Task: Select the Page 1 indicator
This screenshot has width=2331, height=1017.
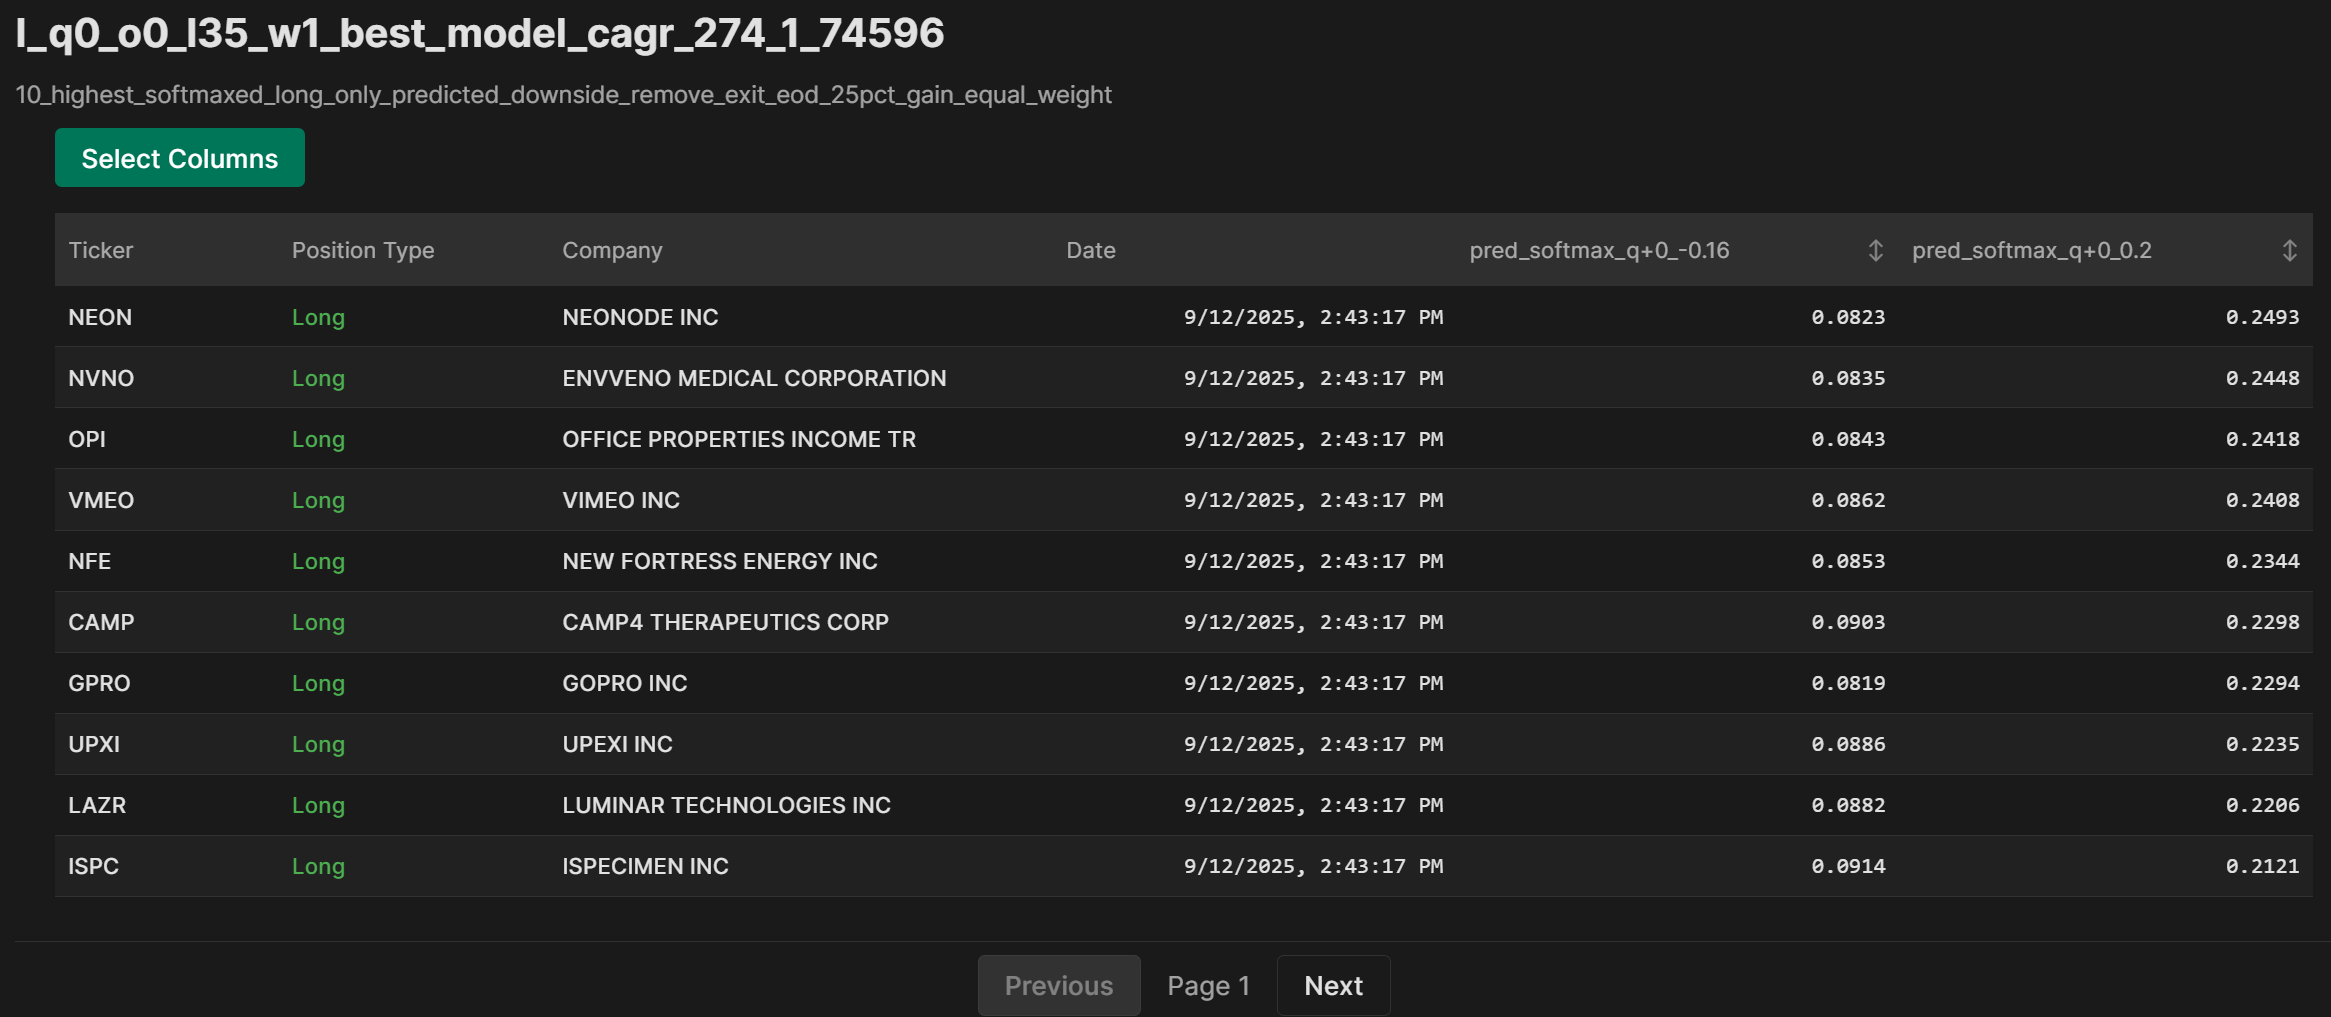Action: click(x=1208, y=985)
